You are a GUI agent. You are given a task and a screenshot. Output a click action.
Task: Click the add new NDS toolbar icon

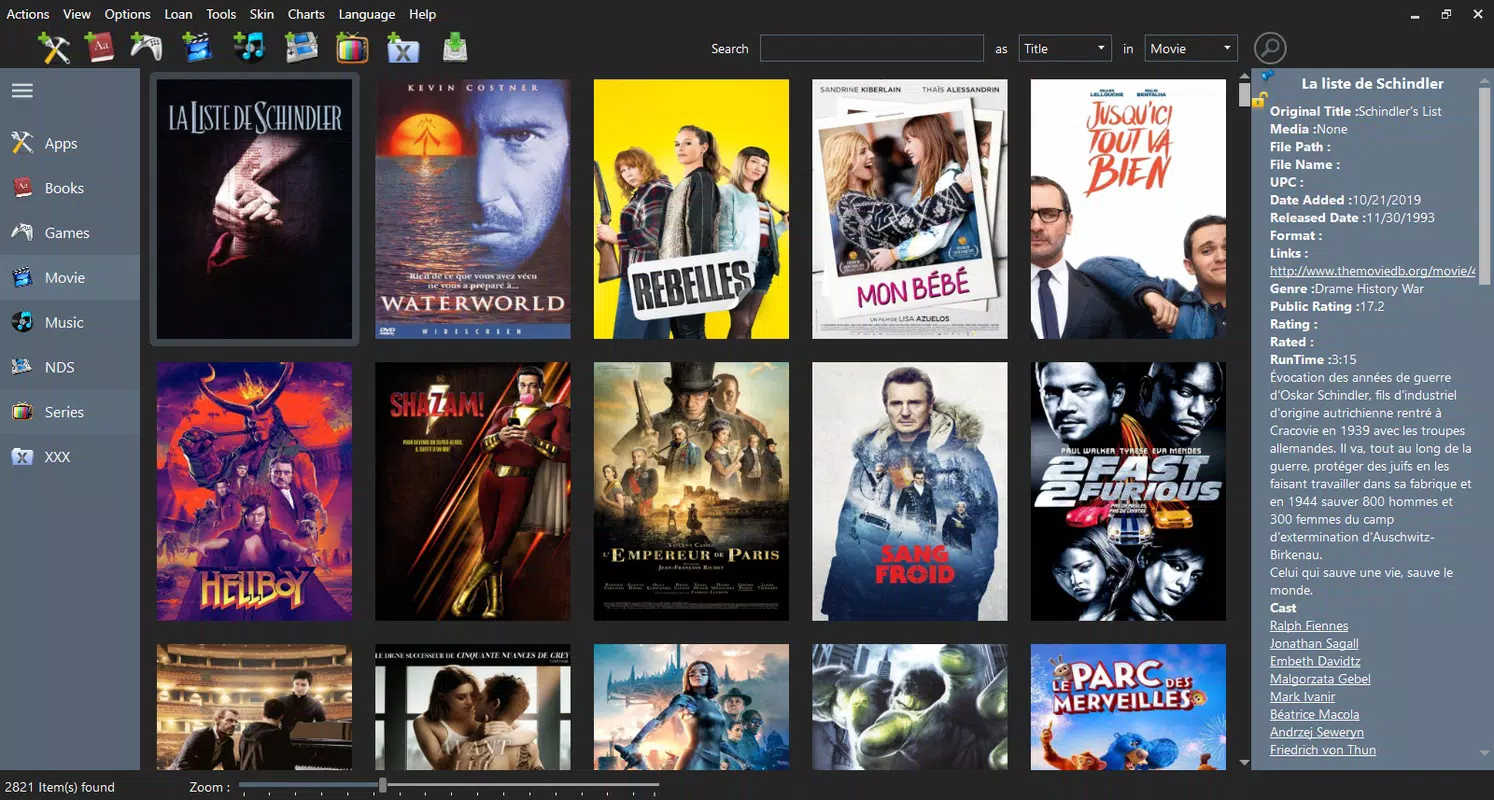[301, 47]
